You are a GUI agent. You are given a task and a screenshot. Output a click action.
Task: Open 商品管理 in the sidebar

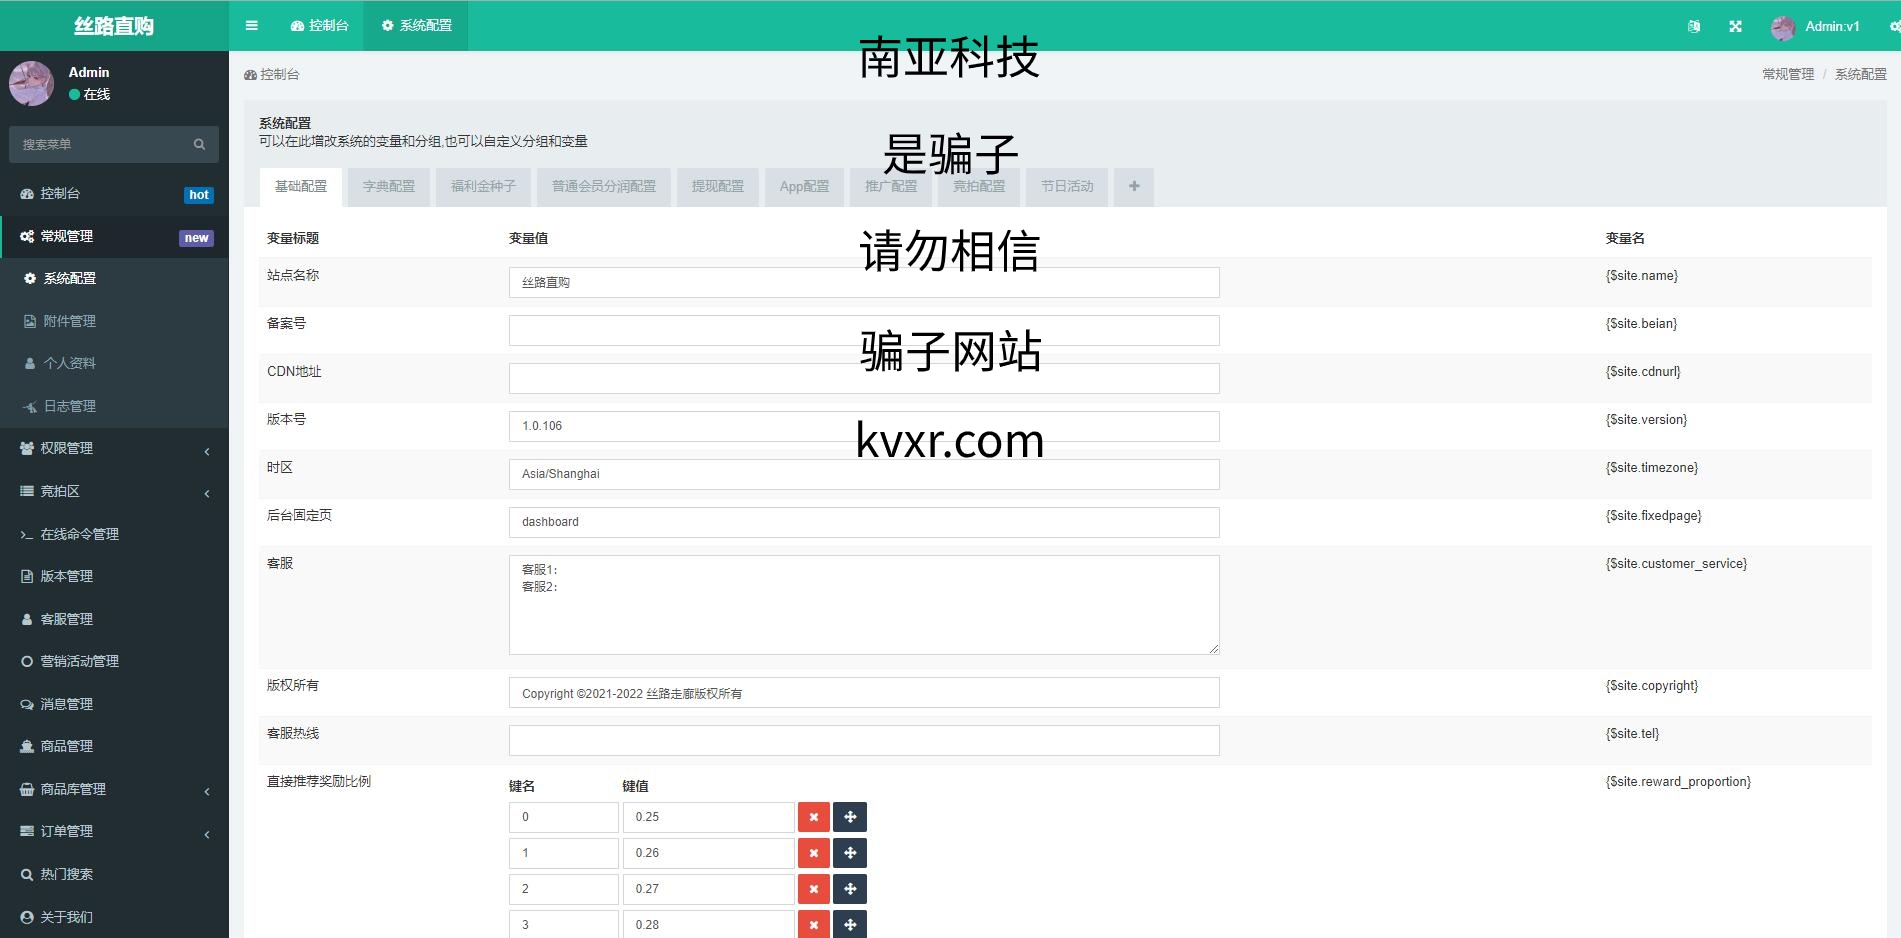click(114, 746)
